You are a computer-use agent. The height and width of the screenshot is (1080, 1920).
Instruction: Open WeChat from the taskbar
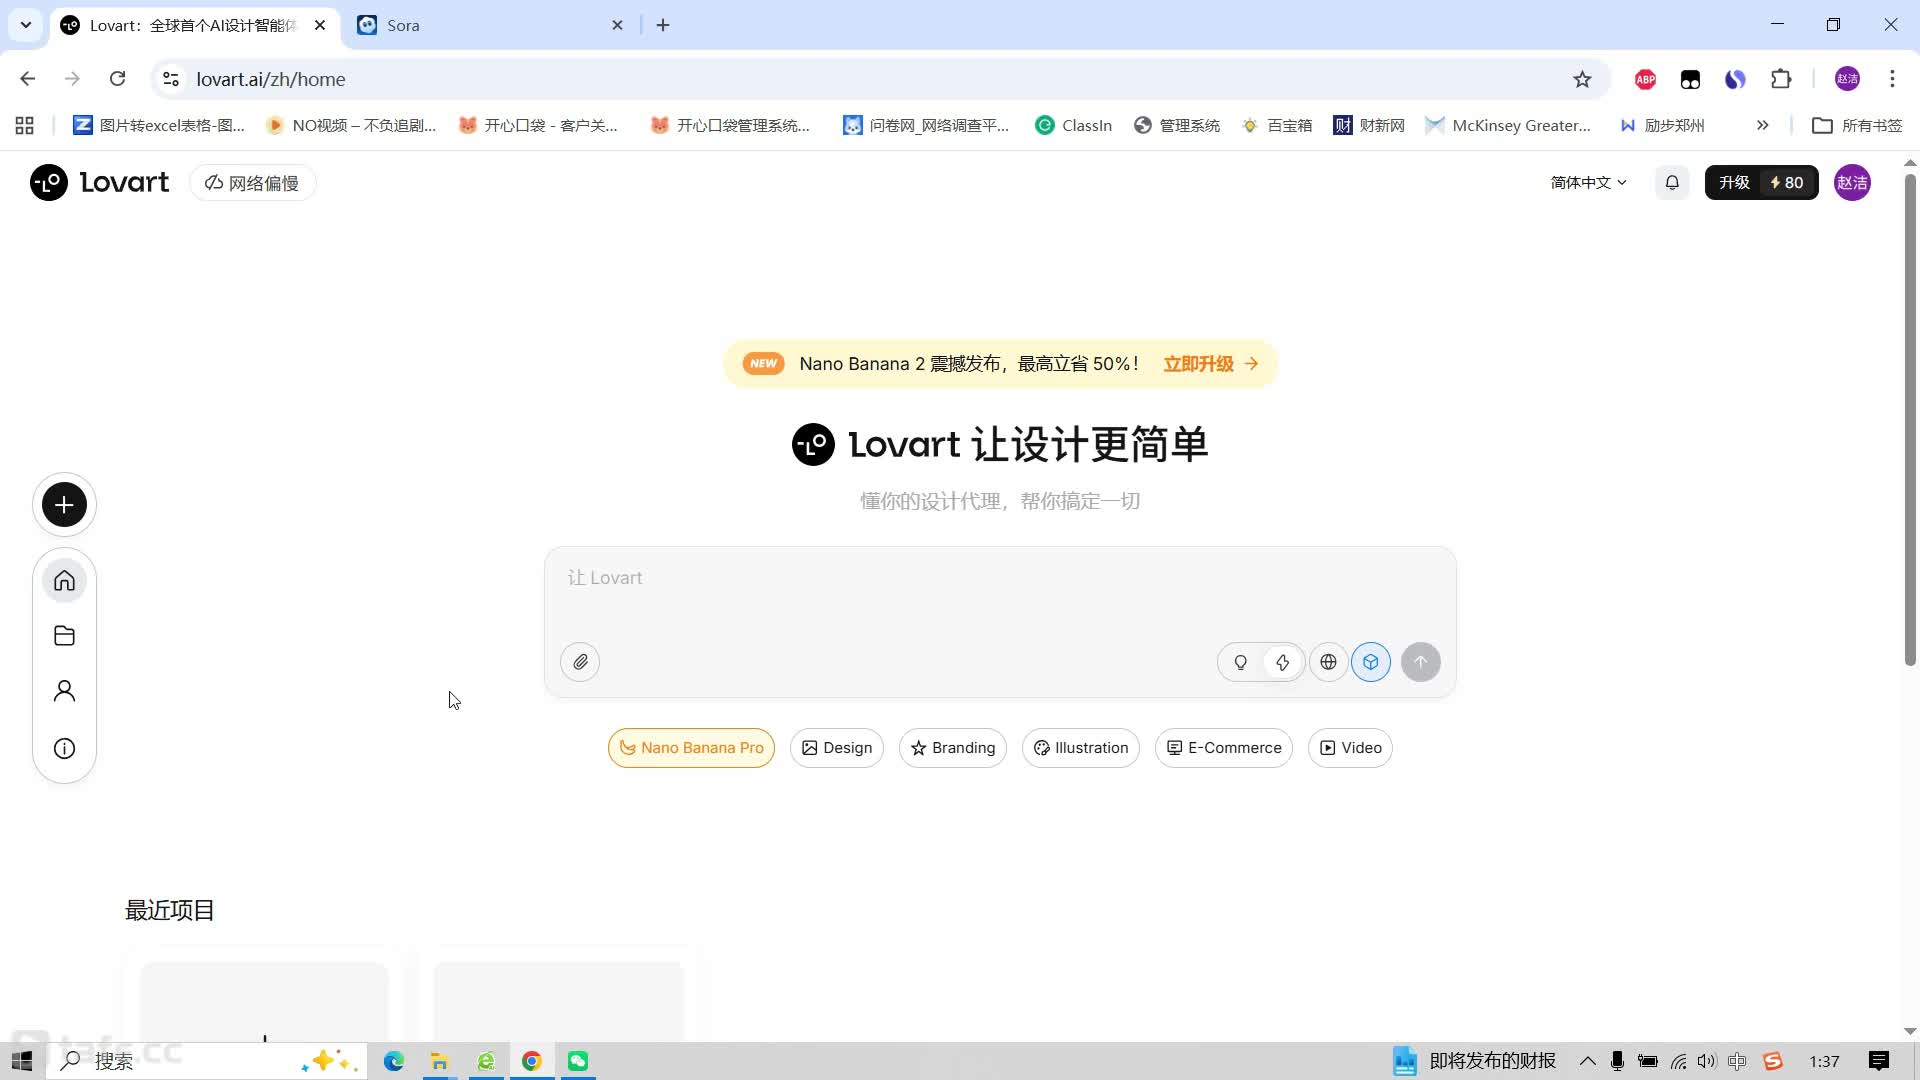578,1061
